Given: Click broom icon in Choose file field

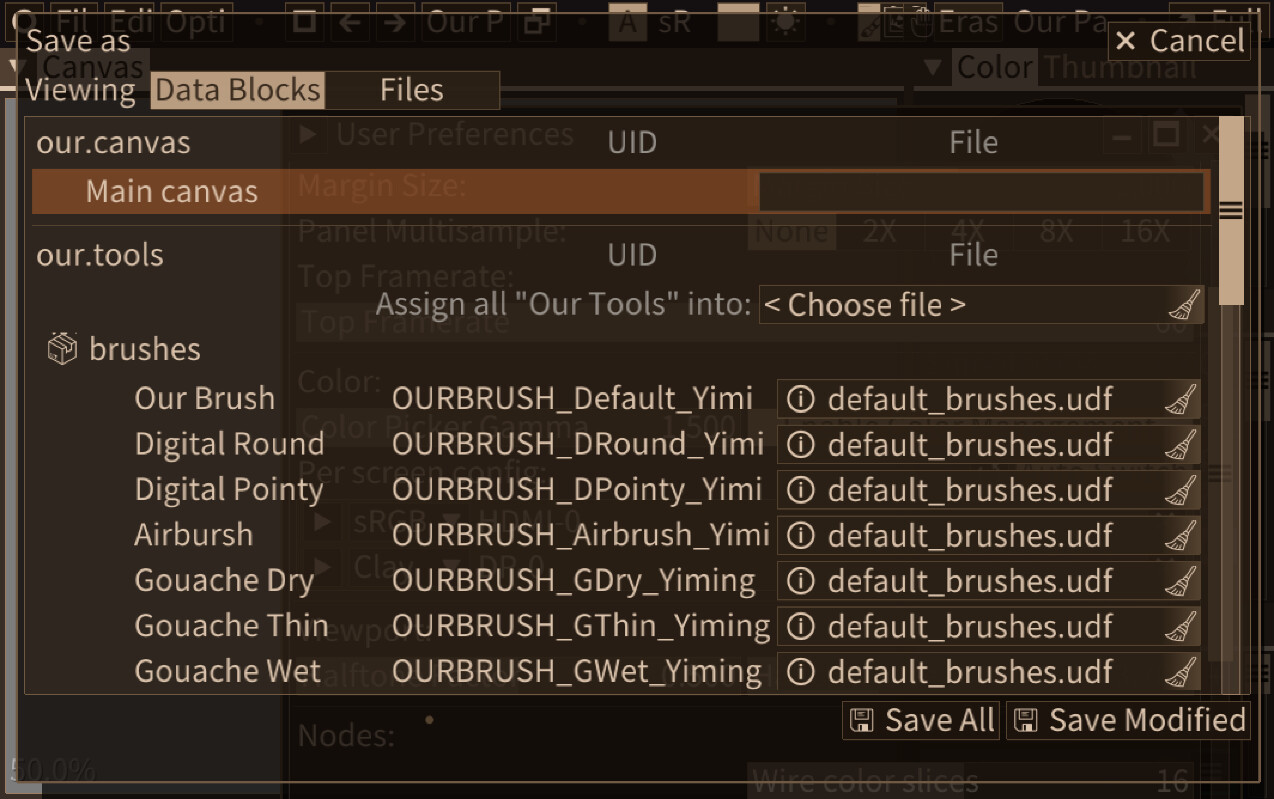Looking at the screenshot, I should tap(1184, 304).
